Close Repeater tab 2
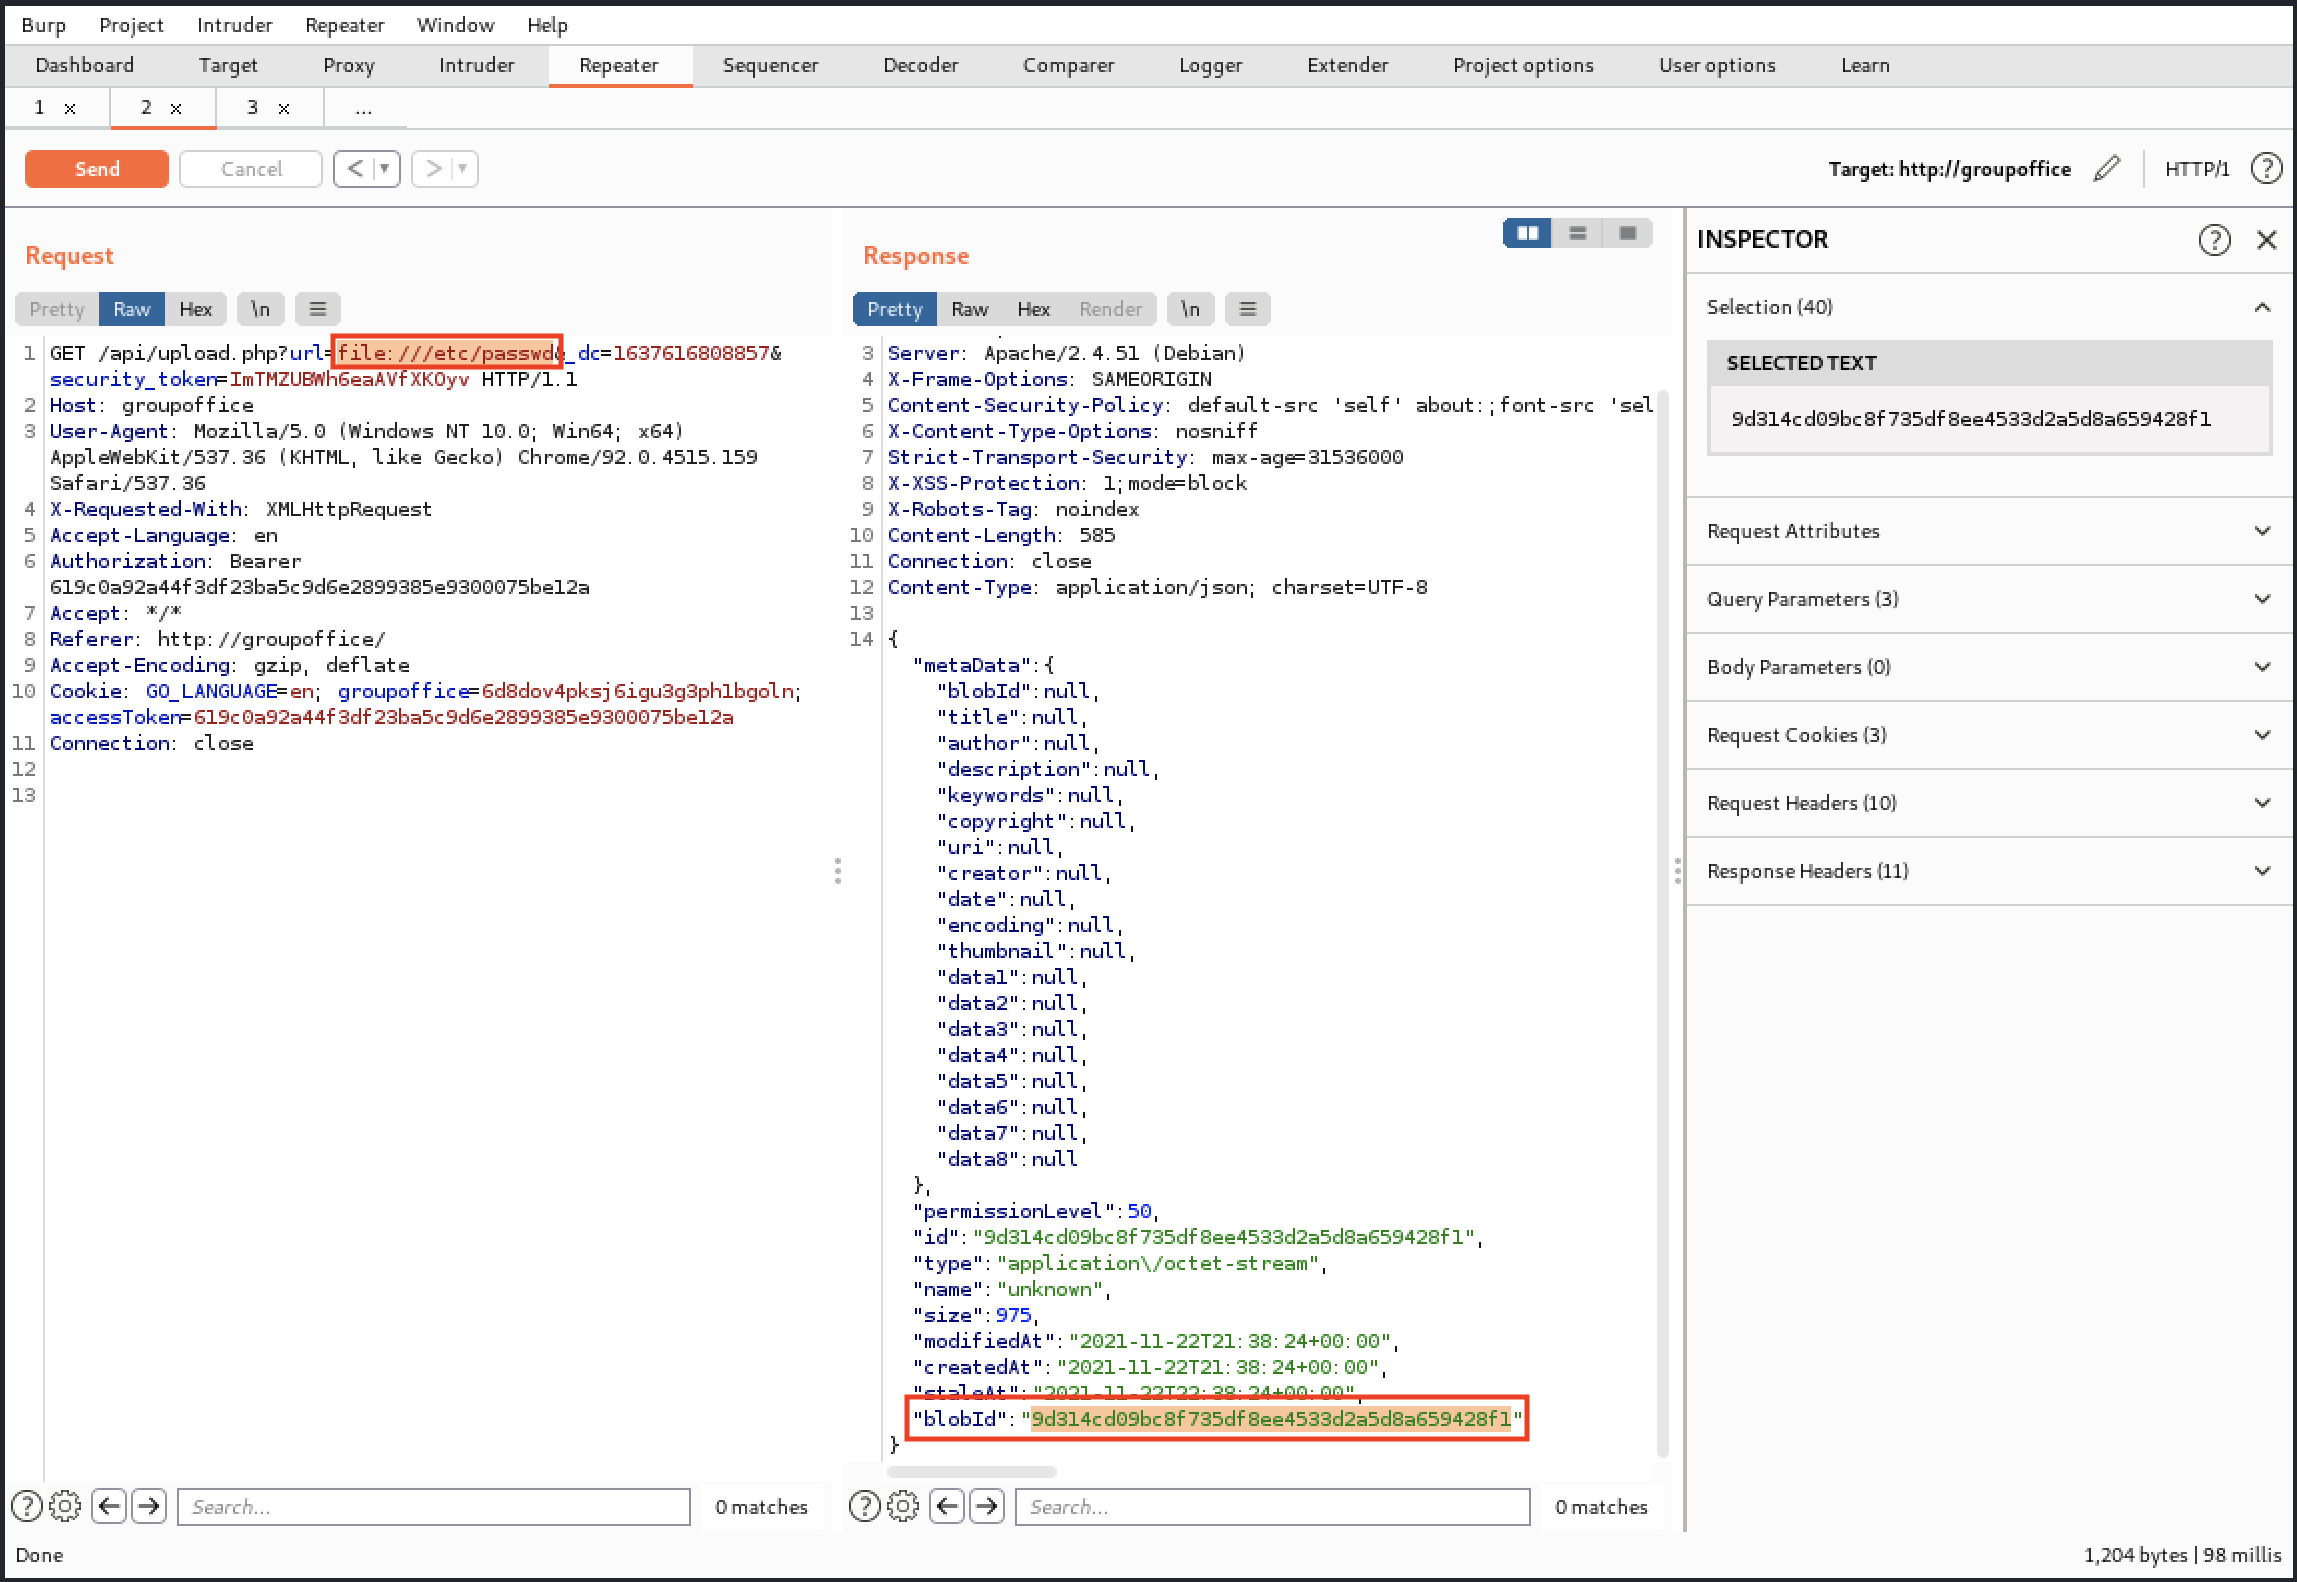2297x1582 pixels. pyautogui.click(x=176, y=108)
